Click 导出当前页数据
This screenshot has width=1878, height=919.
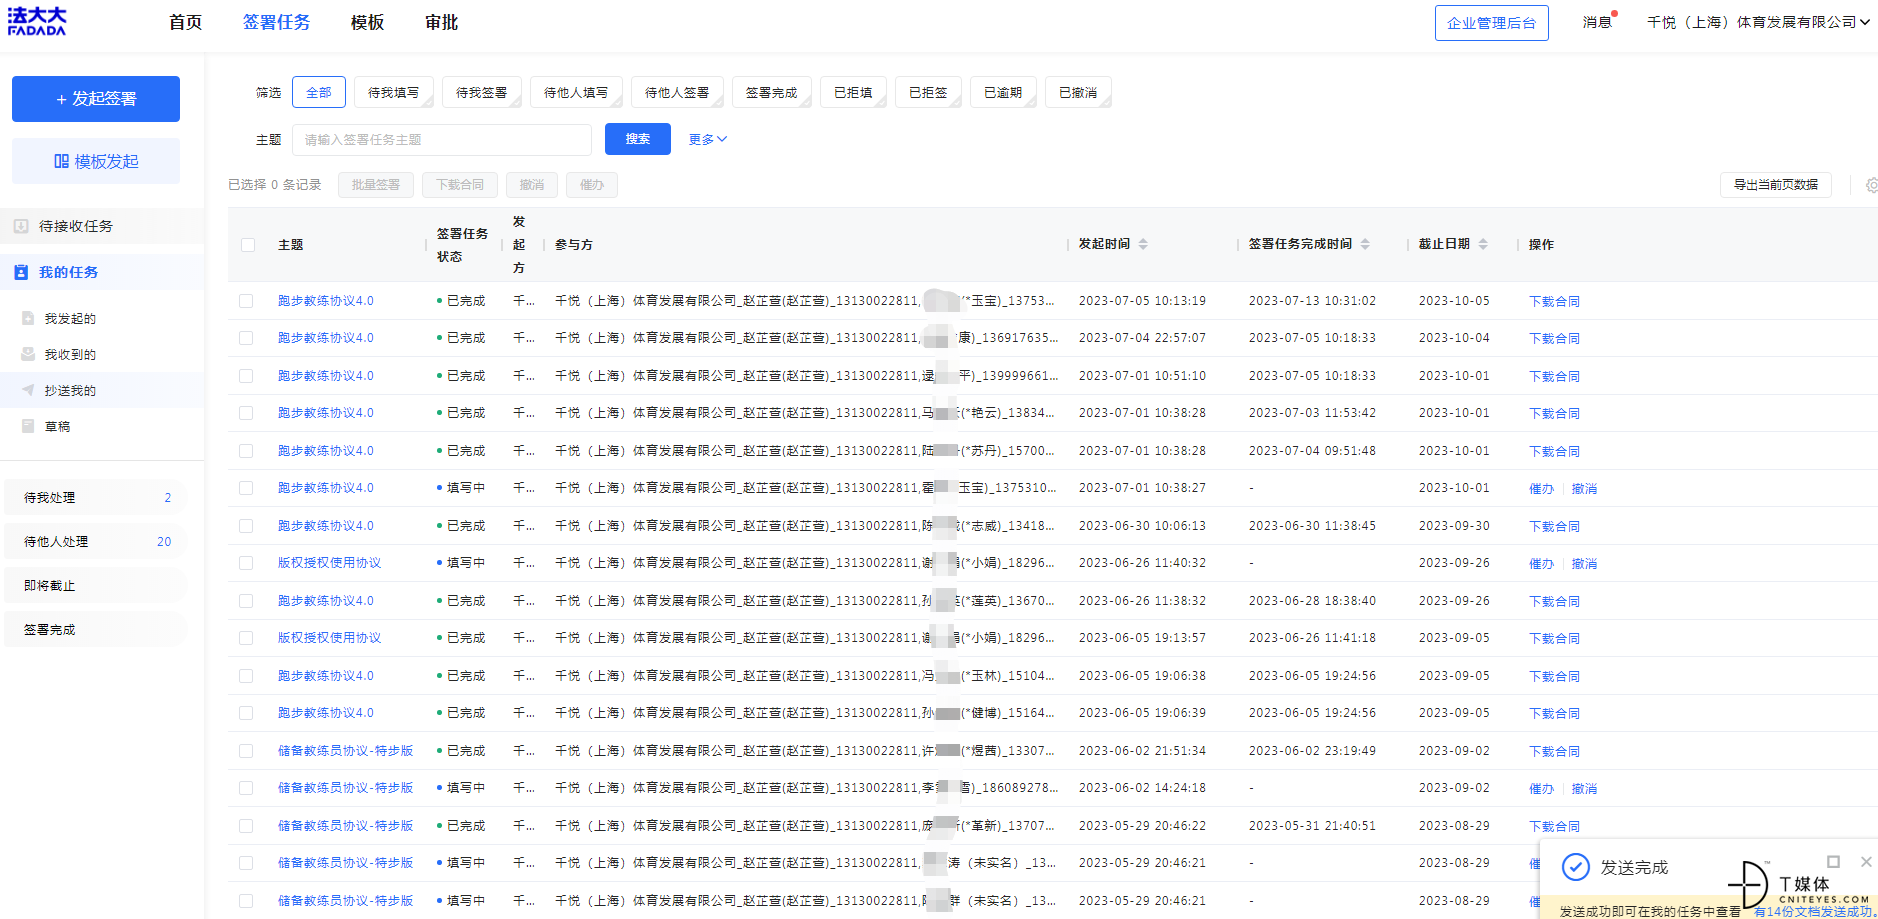coord(1776,185)
